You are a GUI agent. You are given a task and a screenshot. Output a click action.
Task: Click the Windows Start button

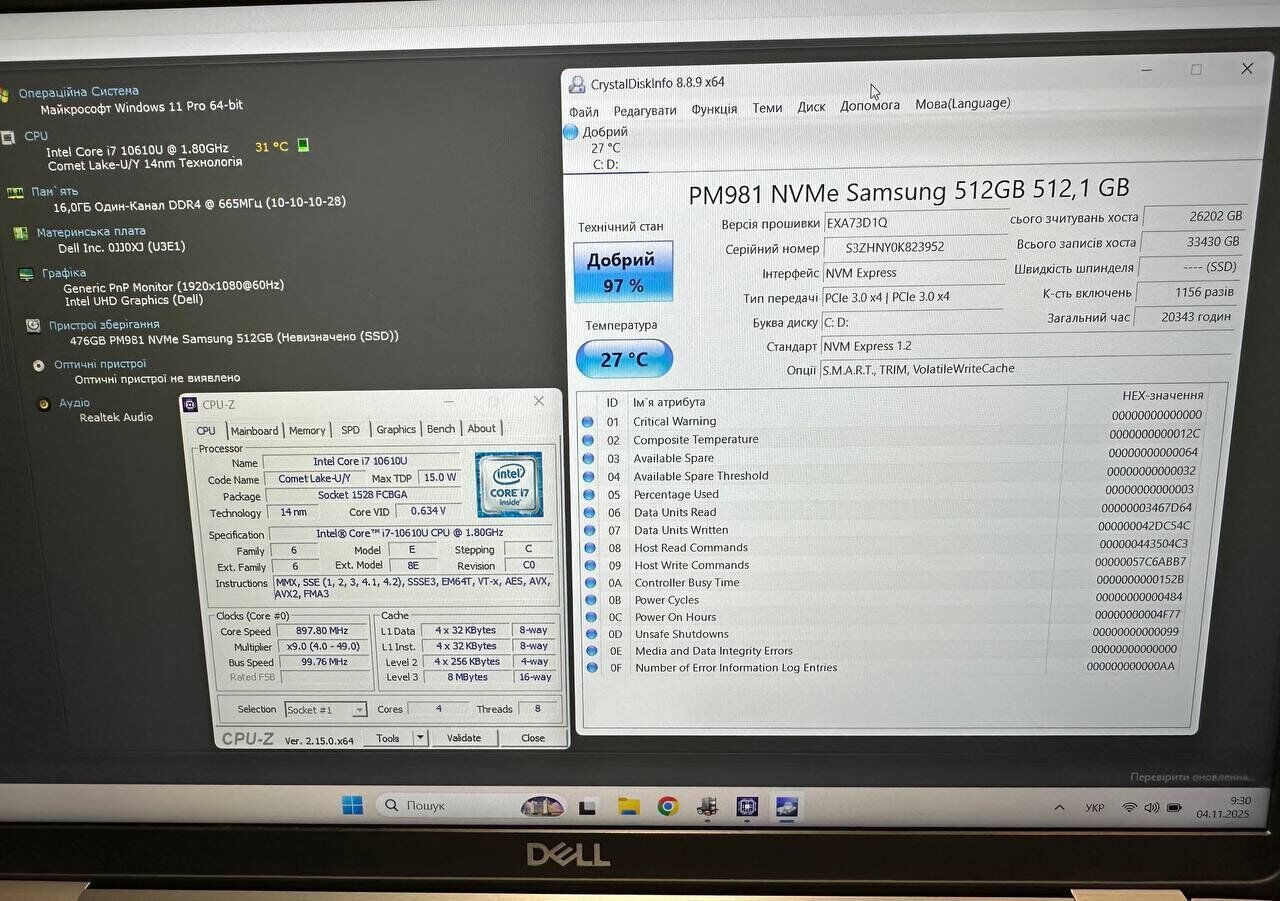[x=352, y=805]
